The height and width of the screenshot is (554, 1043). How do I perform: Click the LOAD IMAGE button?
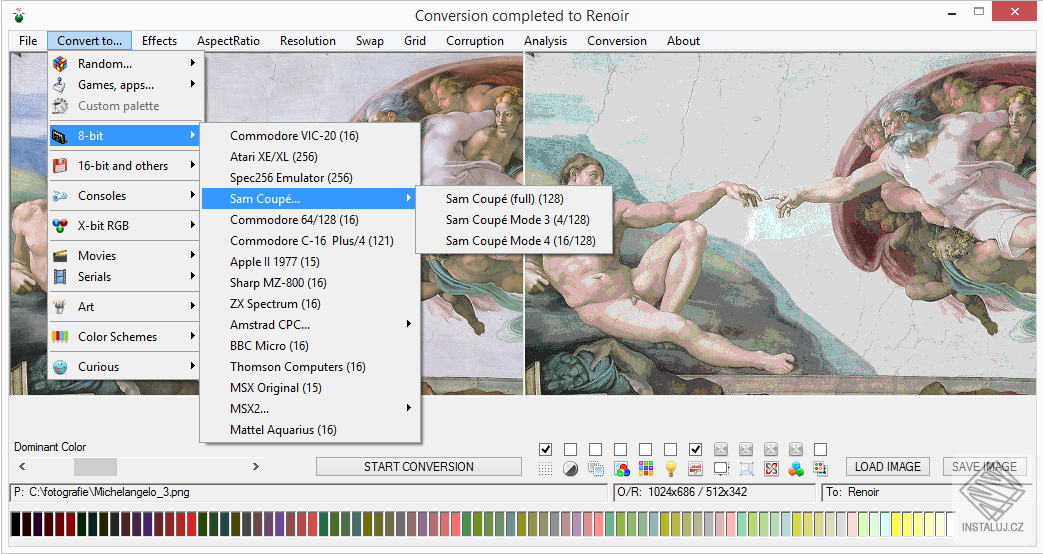(x=888, y=467)
